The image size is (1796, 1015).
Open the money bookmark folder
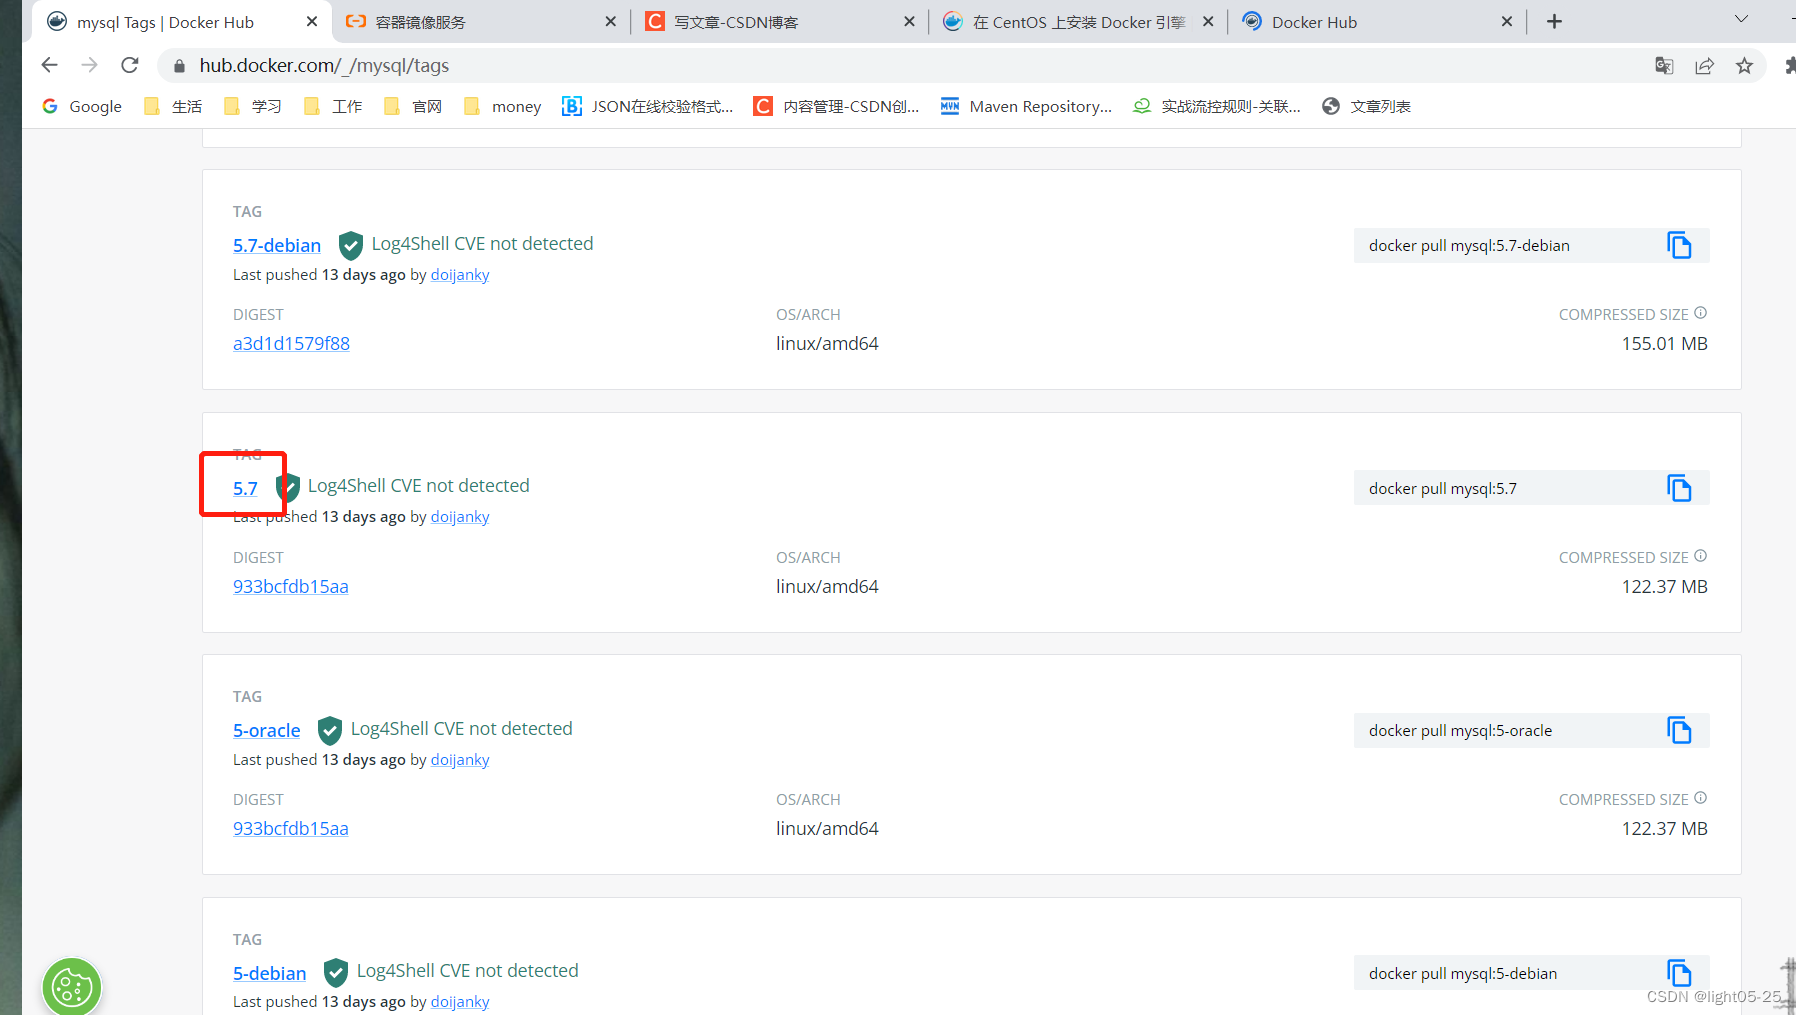[x=503, y=106]
